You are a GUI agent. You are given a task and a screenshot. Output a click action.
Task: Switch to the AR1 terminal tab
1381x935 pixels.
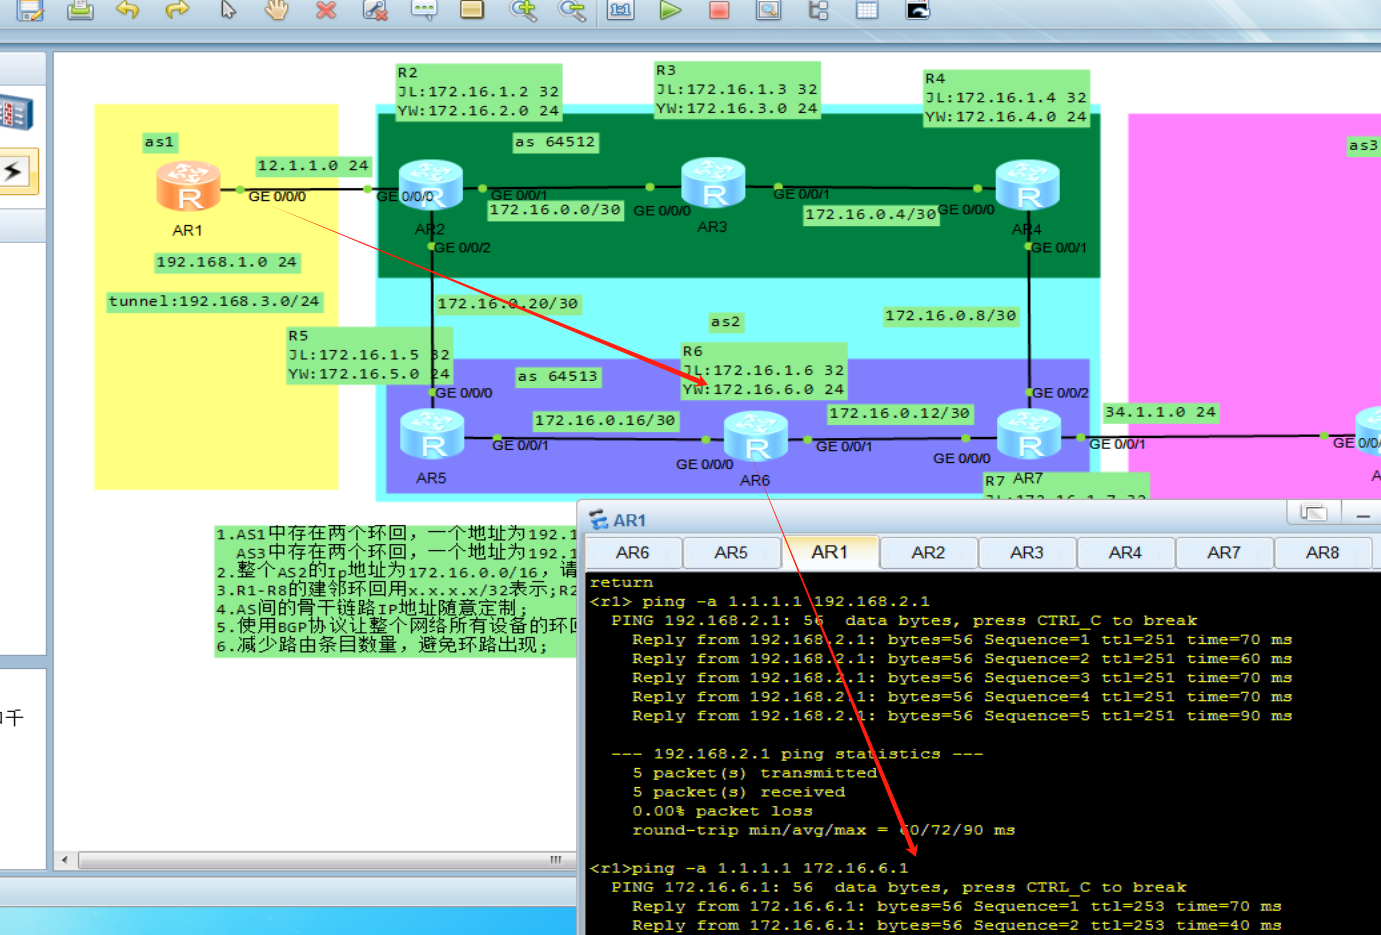[830, 552]
